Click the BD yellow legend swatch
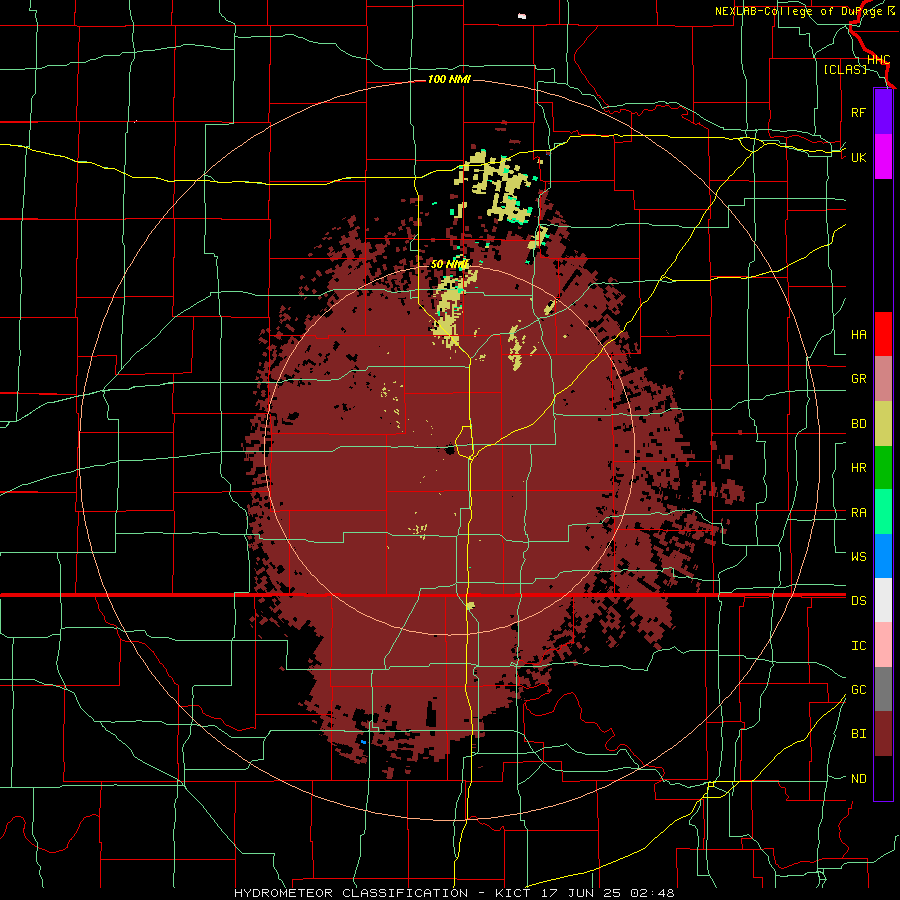The image size is (900, 900). point(883,424)
